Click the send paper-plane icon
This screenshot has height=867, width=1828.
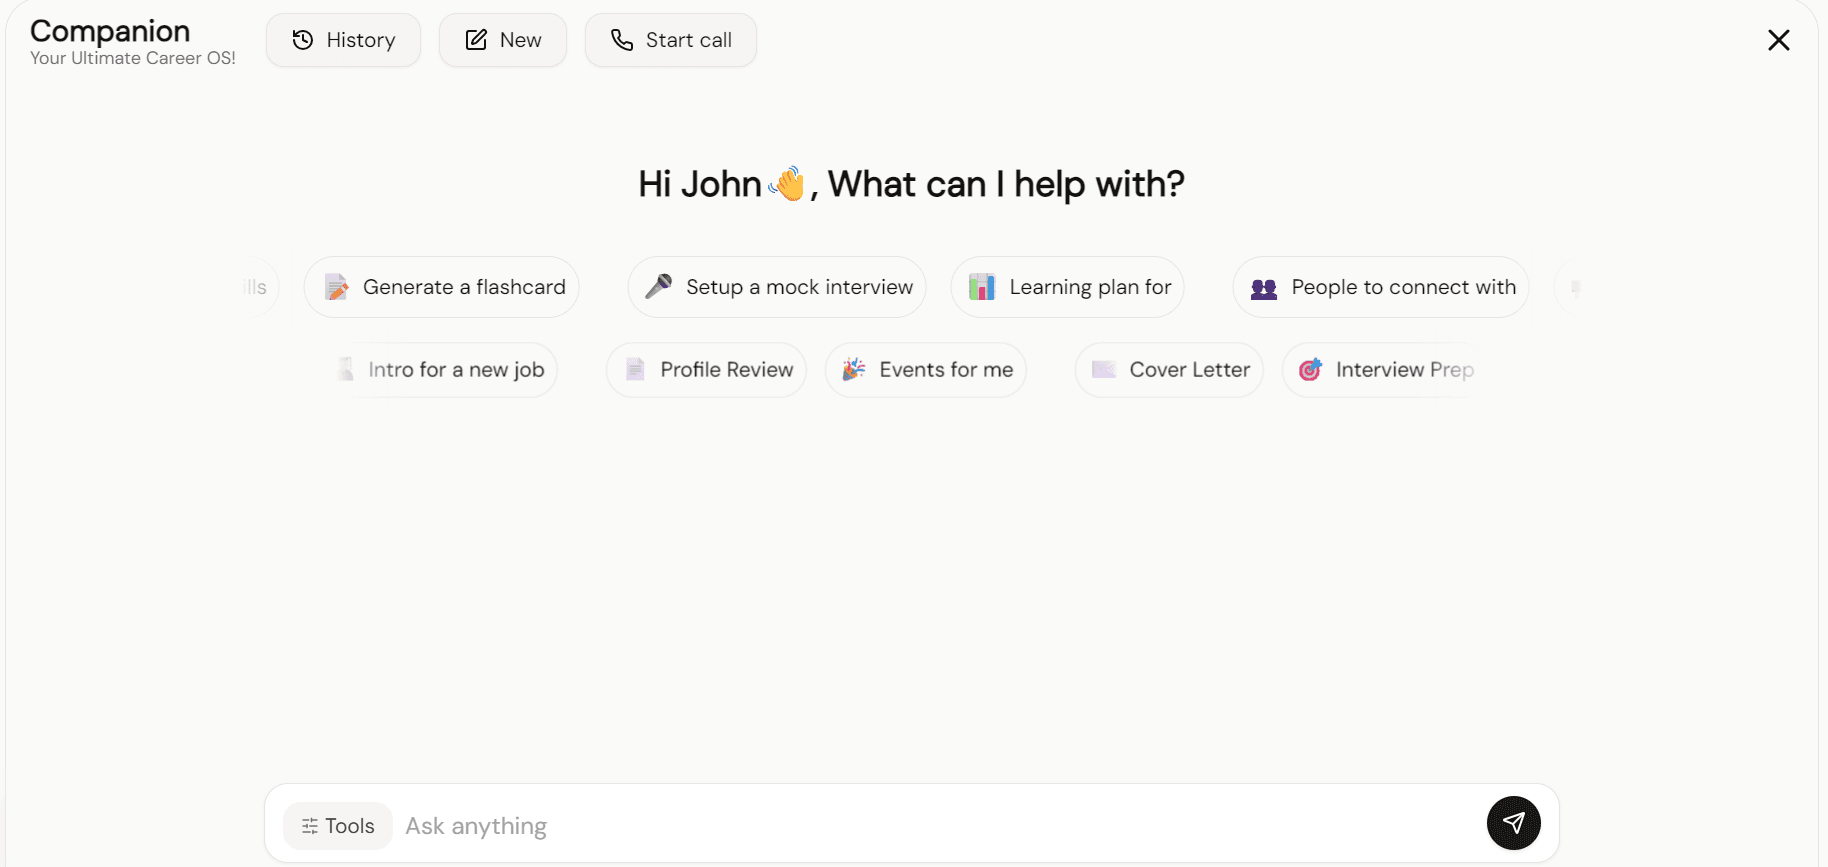click(x=1513, y=823)
